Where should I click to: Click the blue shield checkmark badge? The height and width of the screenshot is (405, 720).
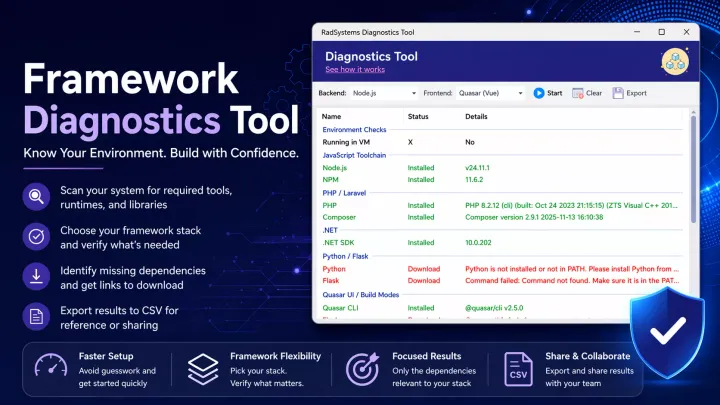667,332
